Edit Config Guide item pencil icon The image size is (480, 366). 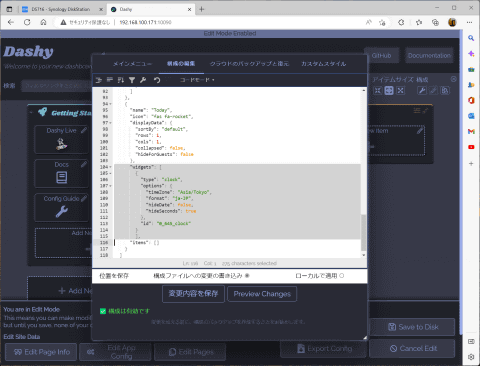click(84, 199)
